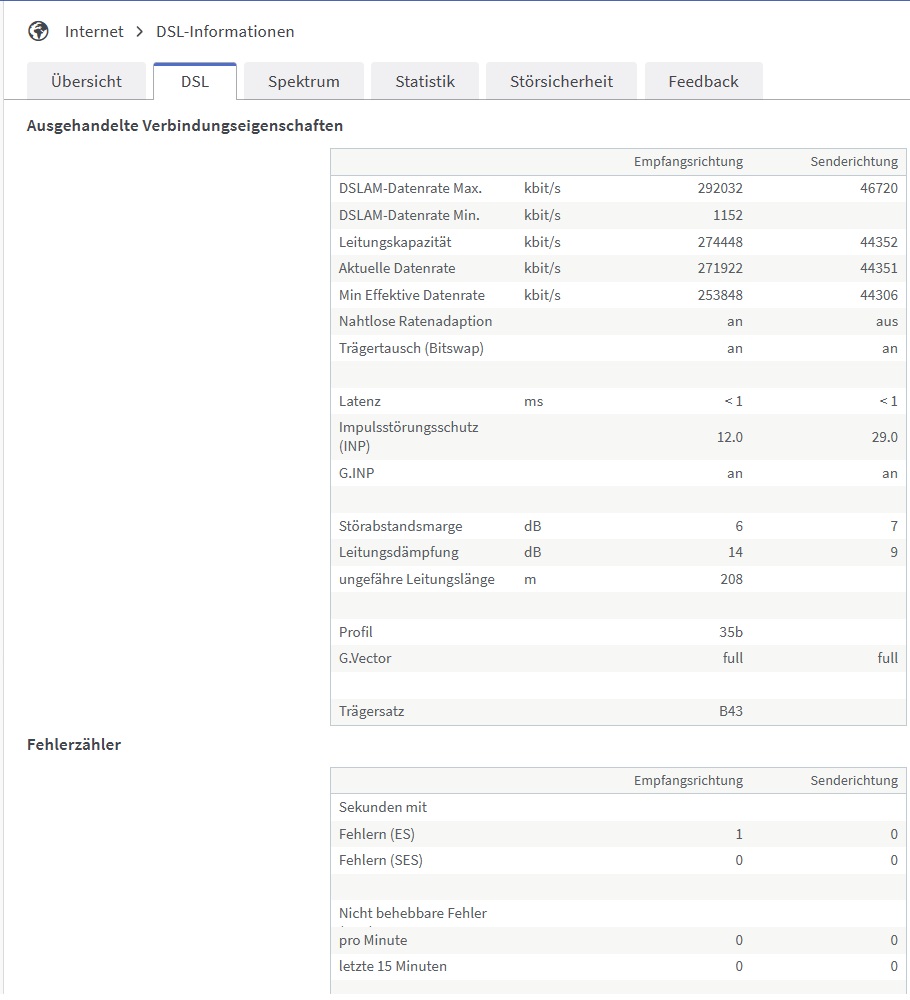Go to the Statistik tab
Viewport: 910px width, 1000px height.
click(425, 82)
